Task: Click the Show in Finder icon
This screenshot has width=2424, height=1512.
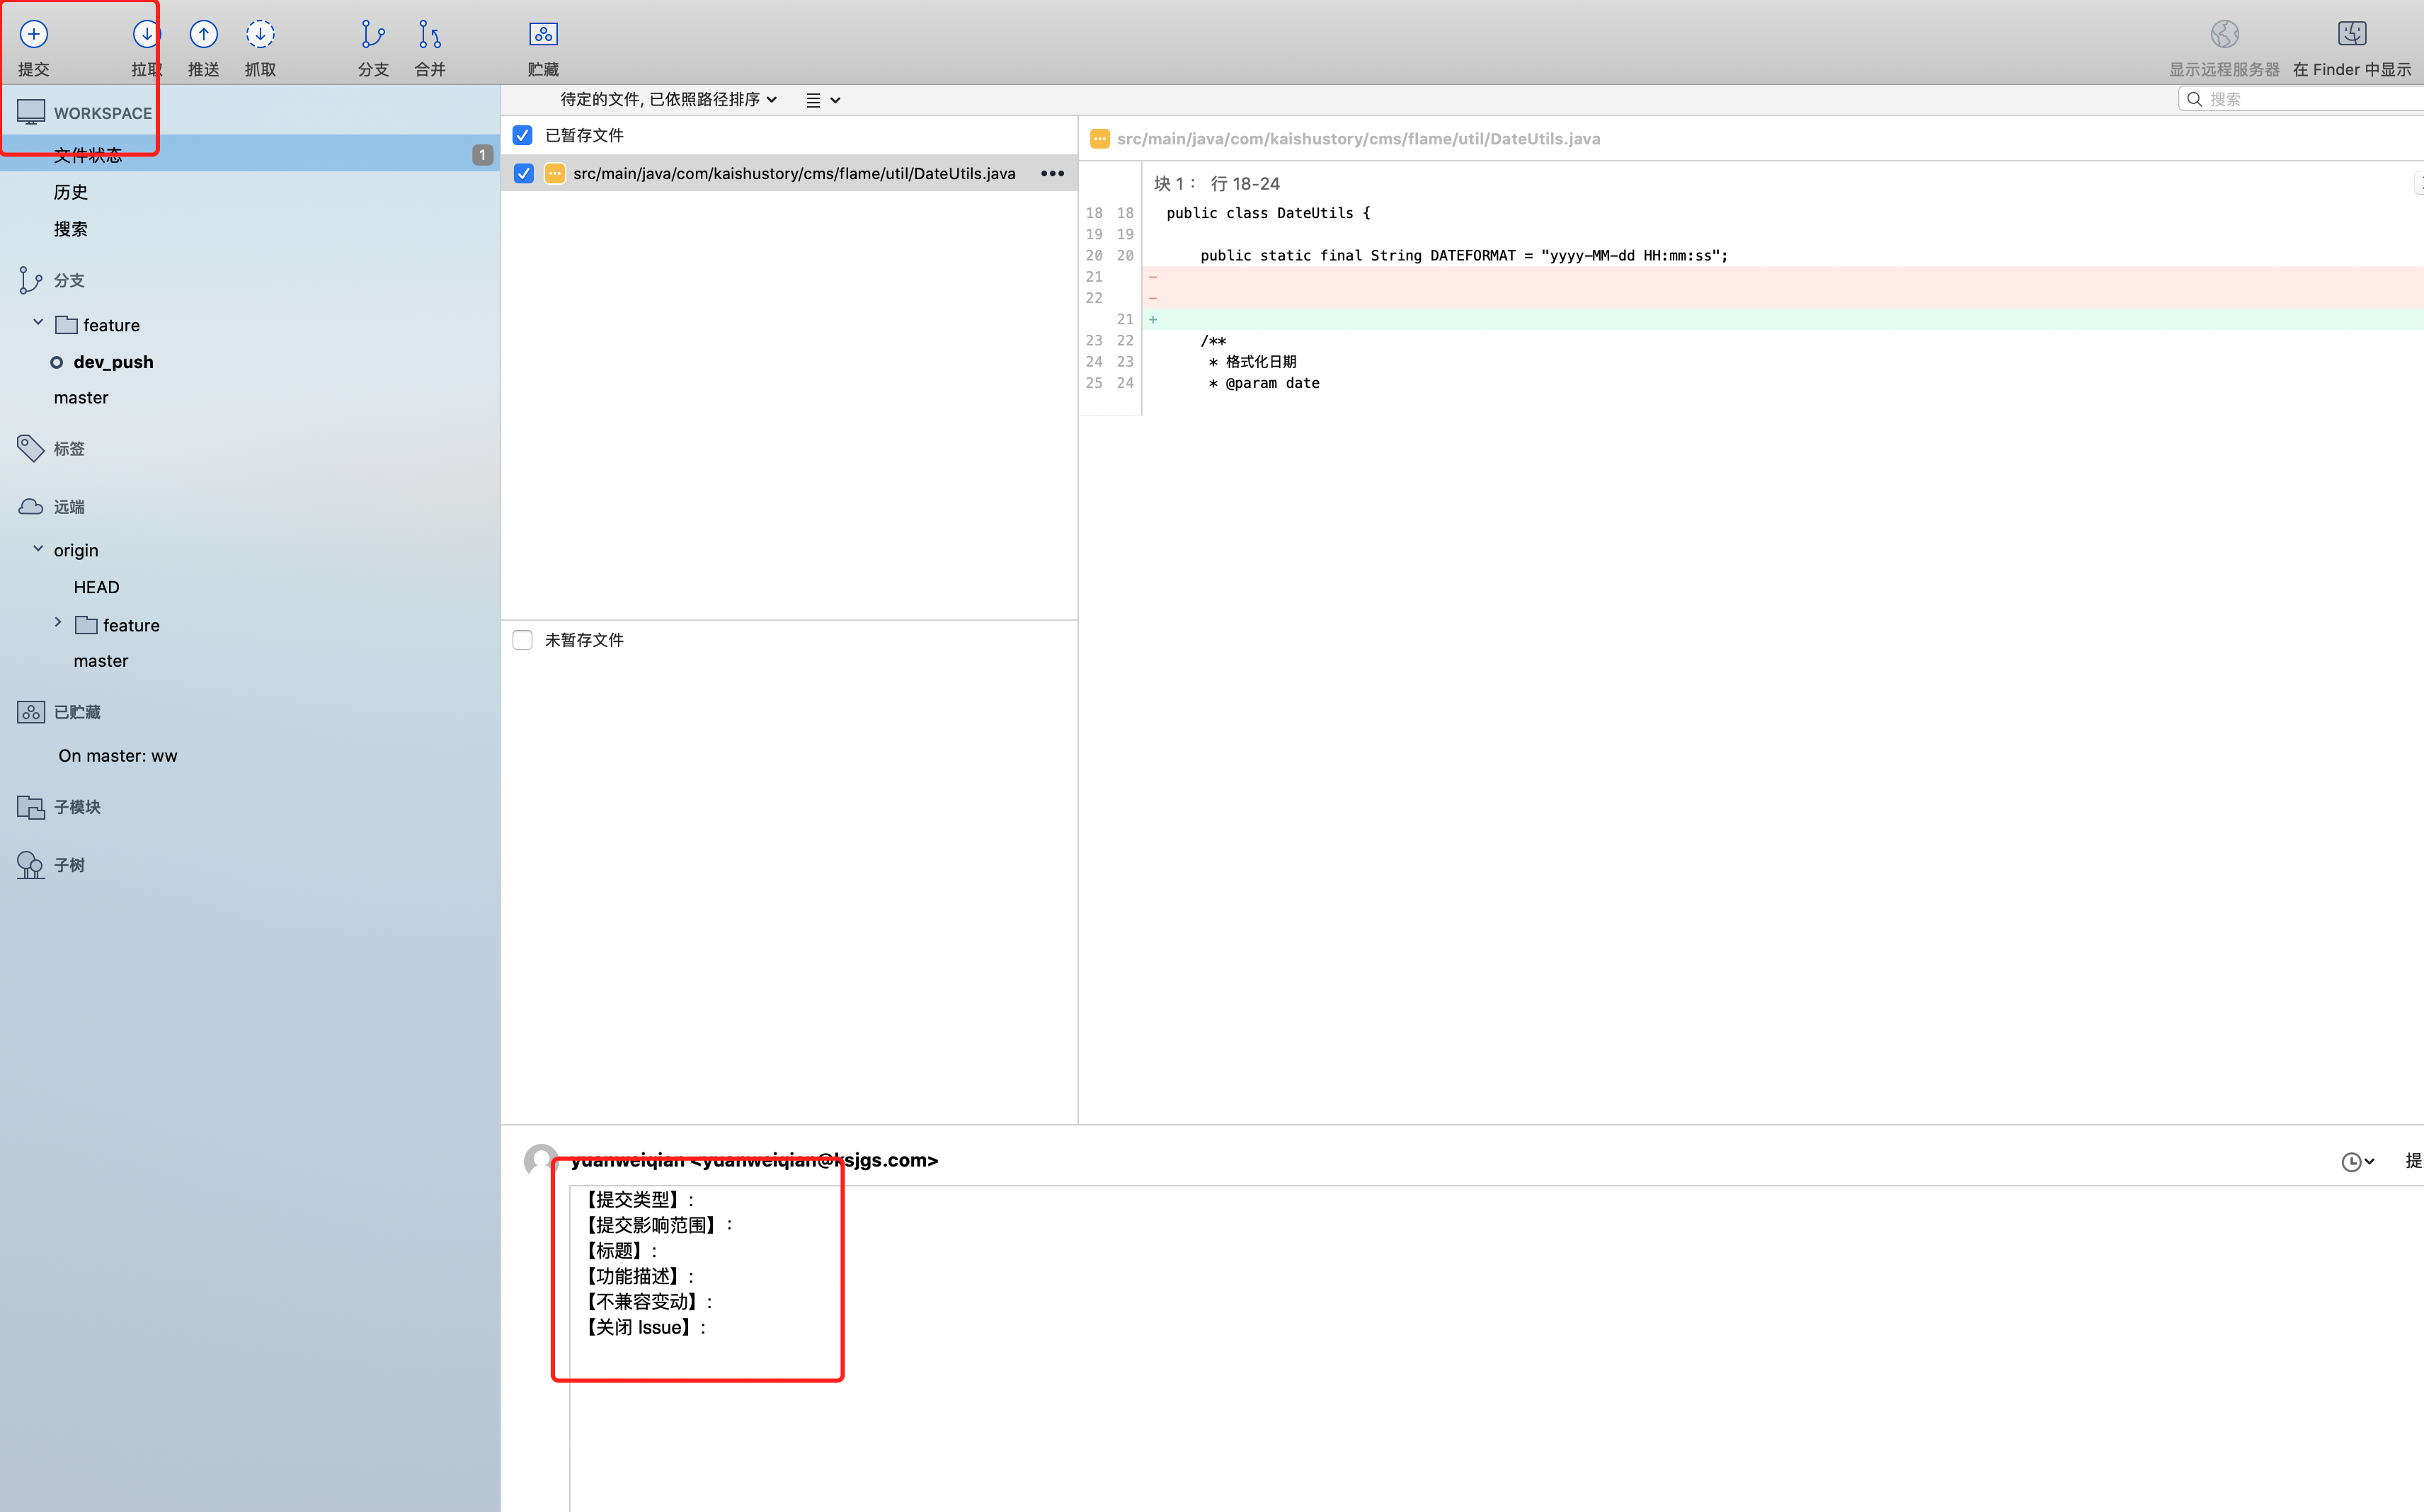Action: click(x=2351, y=34)
